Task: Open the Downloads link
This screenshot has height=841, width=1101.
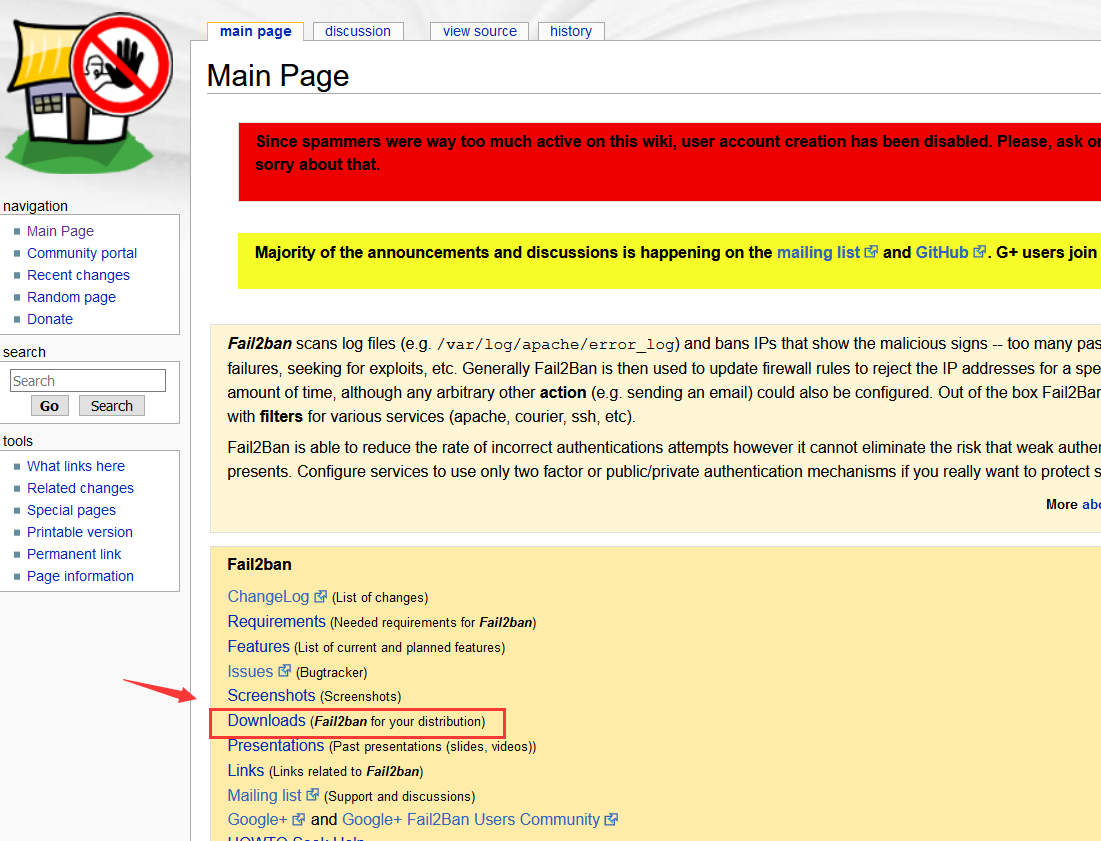Action: [x=266, y=721]
